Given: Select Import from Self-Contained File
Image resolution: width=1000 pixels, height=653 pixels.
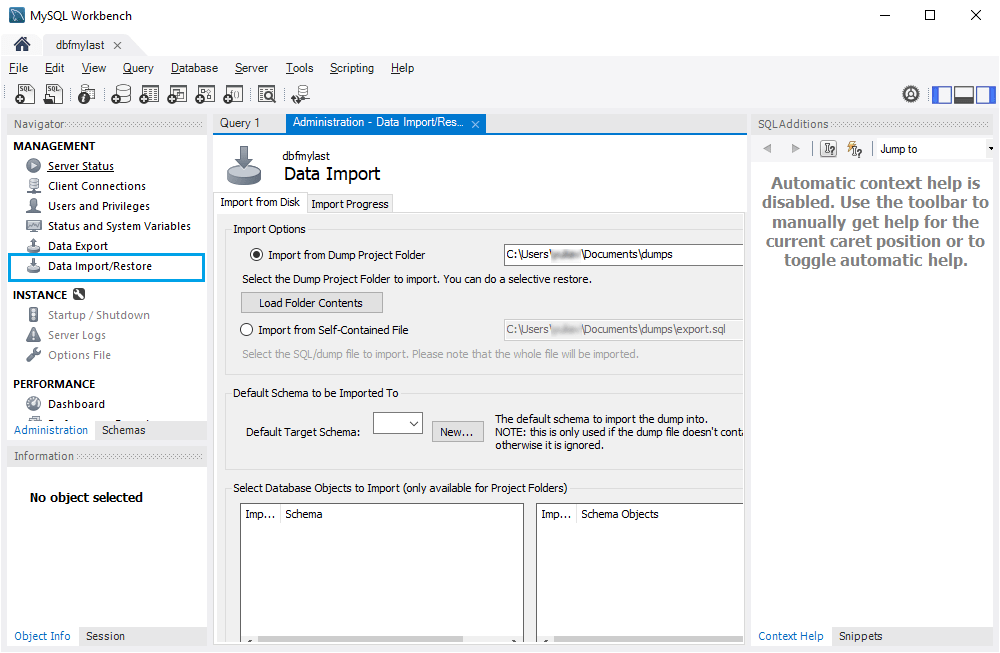Looking at the screenshot, I should point(246,330).
